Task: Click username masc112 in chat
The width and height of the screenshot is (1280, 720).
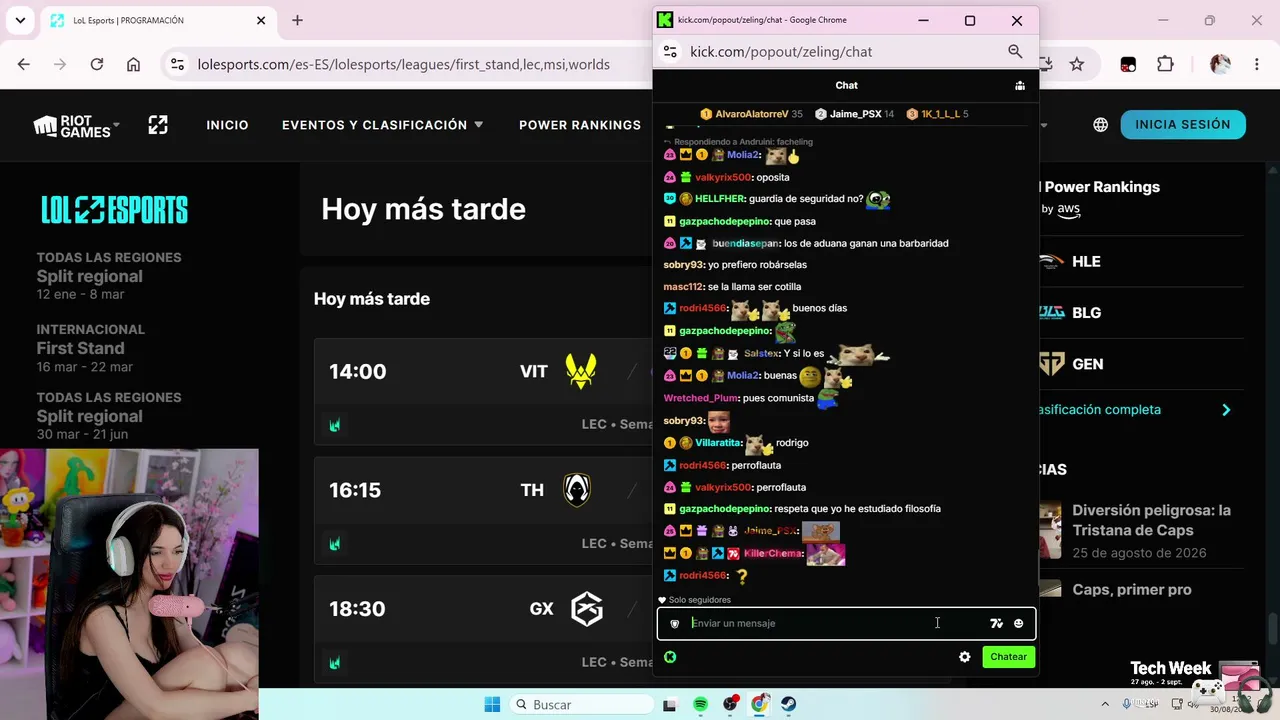Action: pyautogui.click(x=683, y=287)
